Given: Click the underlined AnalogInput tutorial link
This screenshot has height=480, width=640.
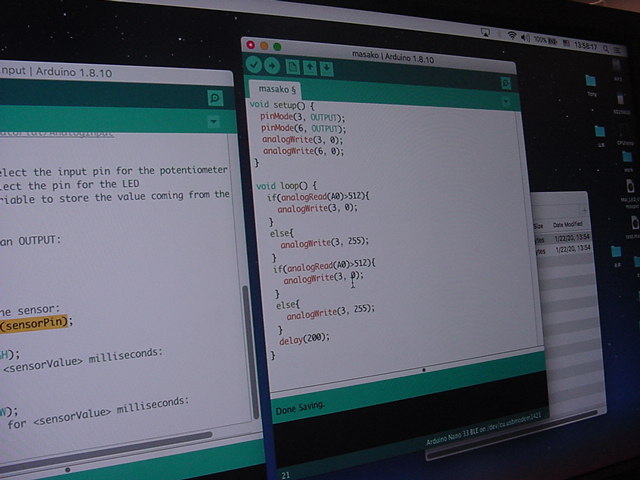Looking at the screenshot, I should tap(57, 133).
